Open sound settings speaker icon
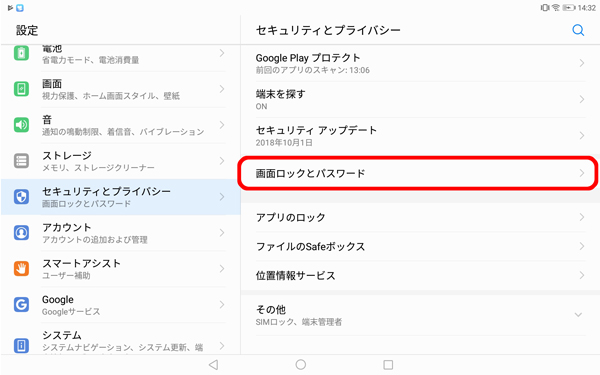This screenshot has width=600, height=375. 21,125
